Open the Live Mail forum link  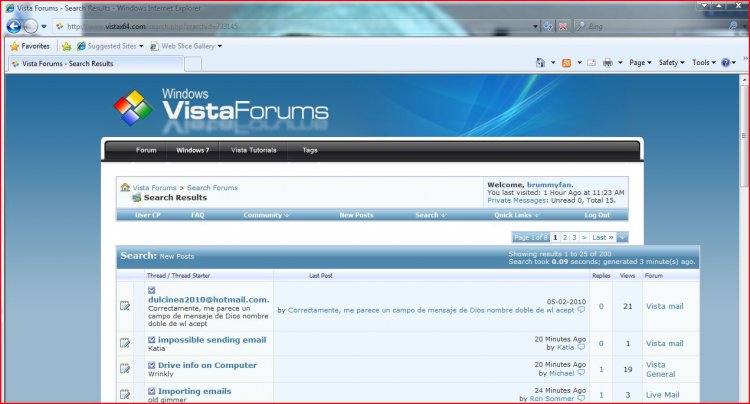pos(662,395)
